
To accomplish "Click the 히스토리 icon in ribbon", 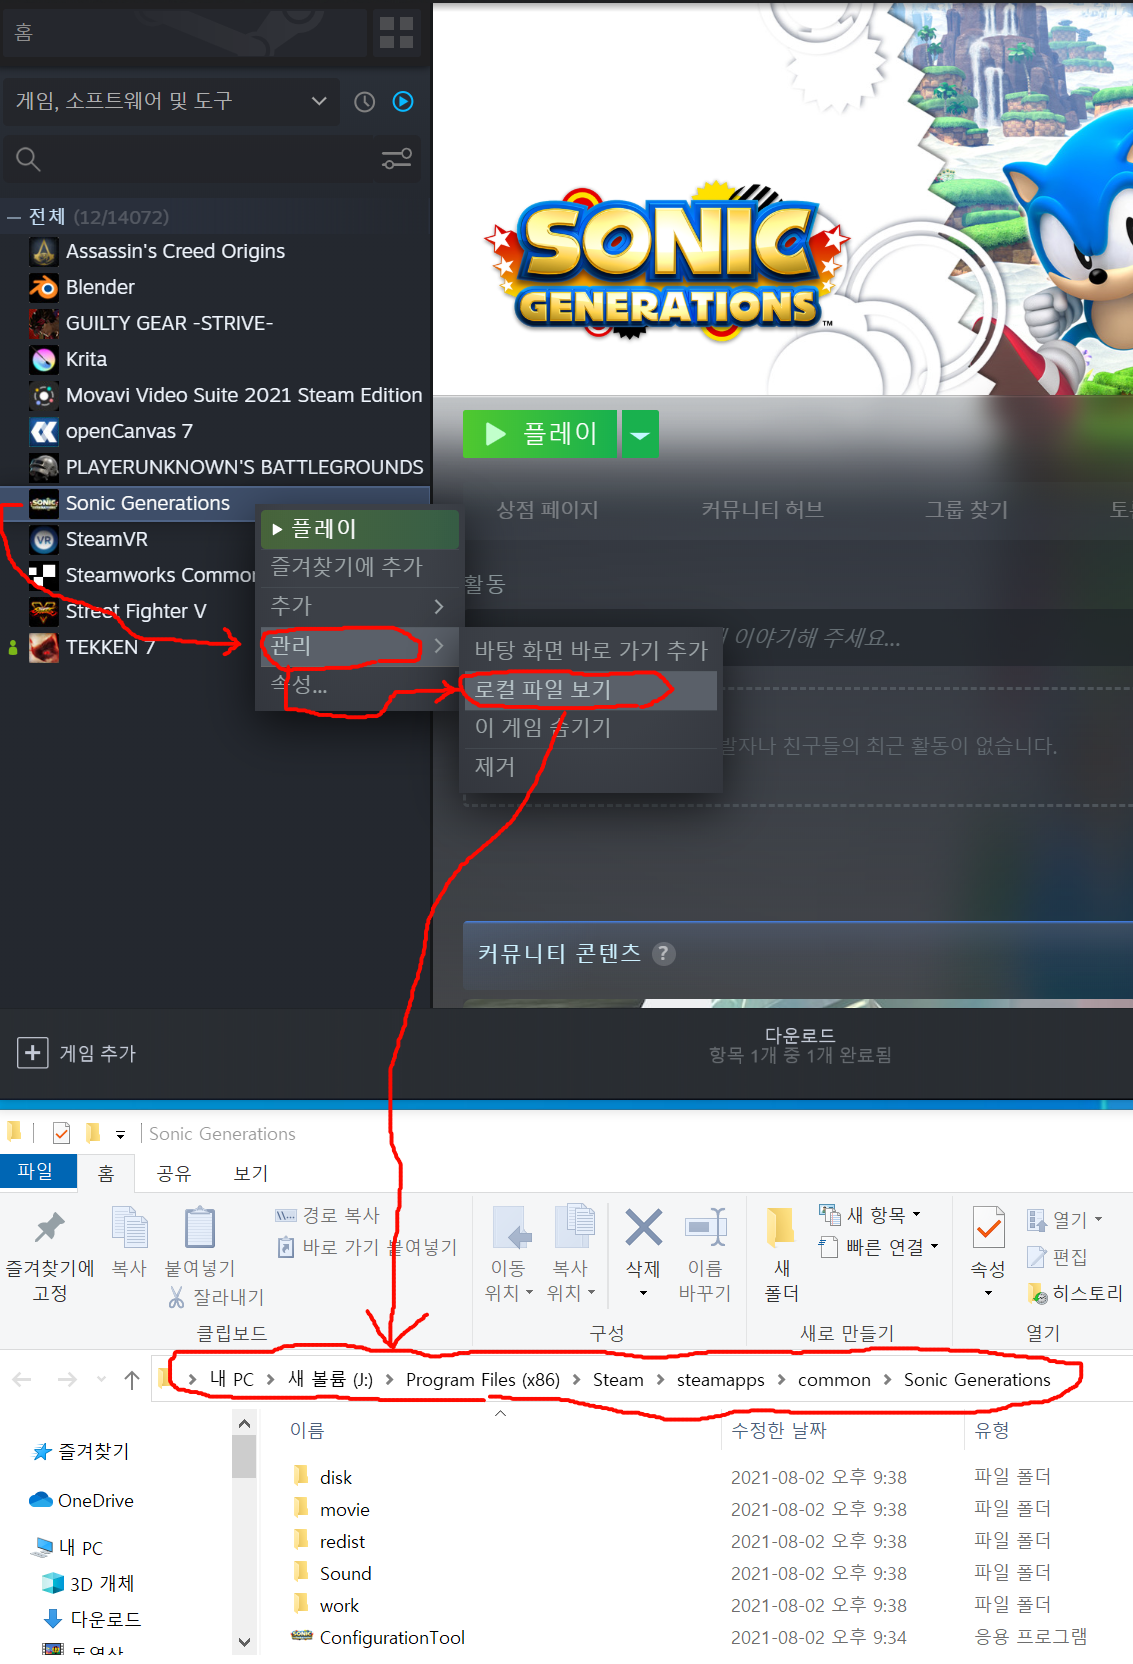I will [x=1038, y=1294].
